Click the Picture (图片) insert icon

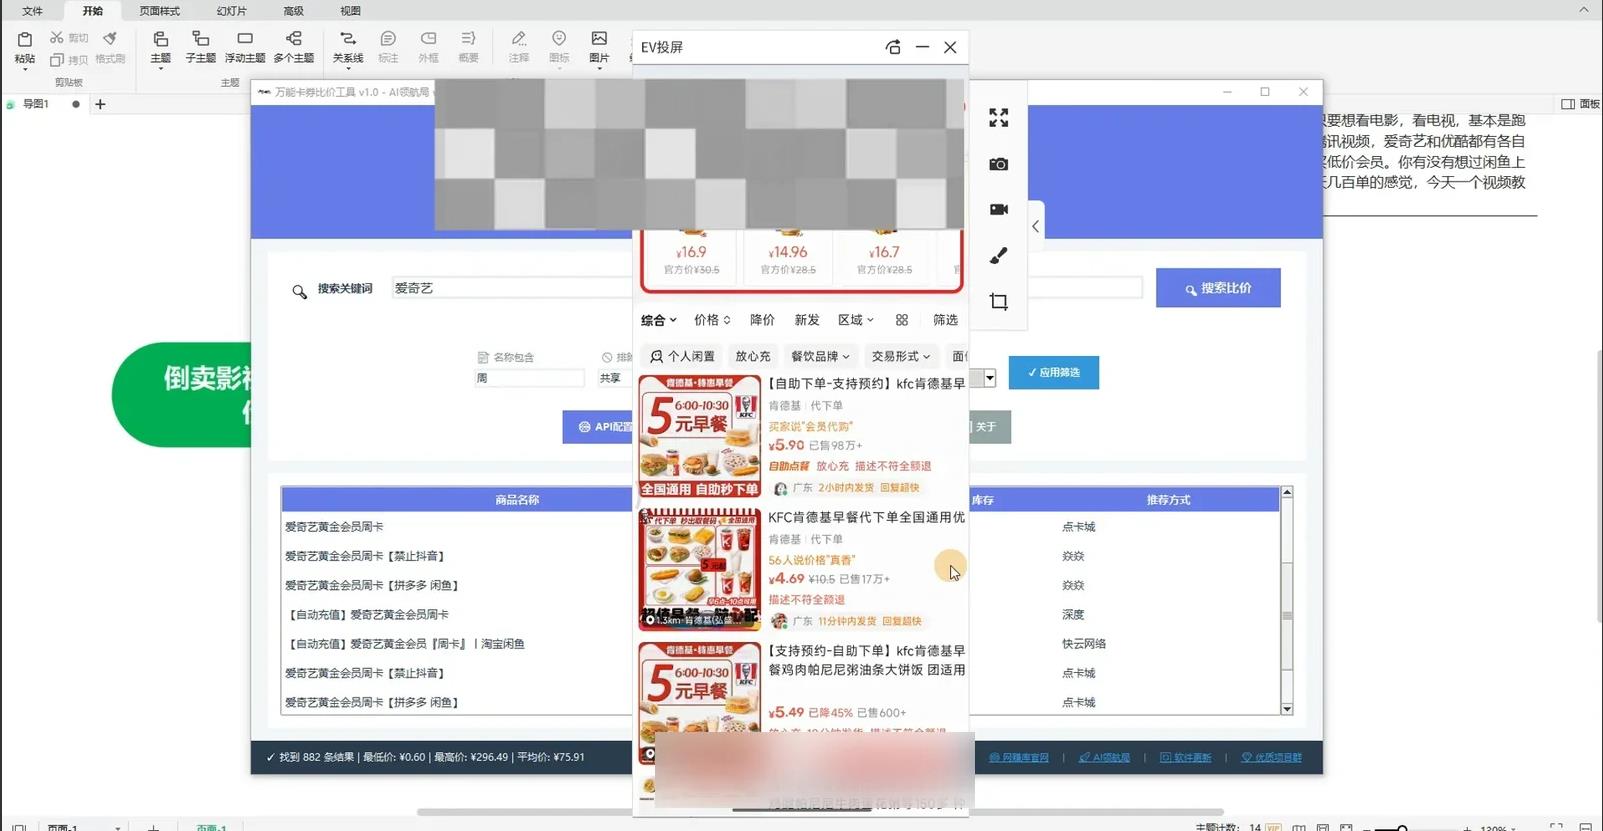pos(599,39)
